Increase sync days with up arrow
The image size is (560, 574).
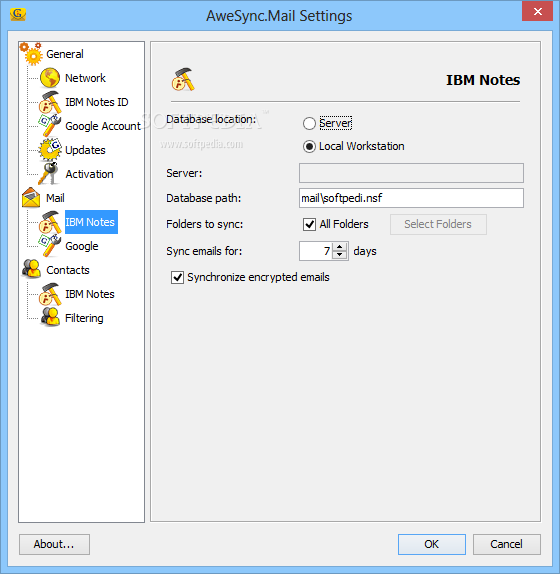(x=340, y=247)
